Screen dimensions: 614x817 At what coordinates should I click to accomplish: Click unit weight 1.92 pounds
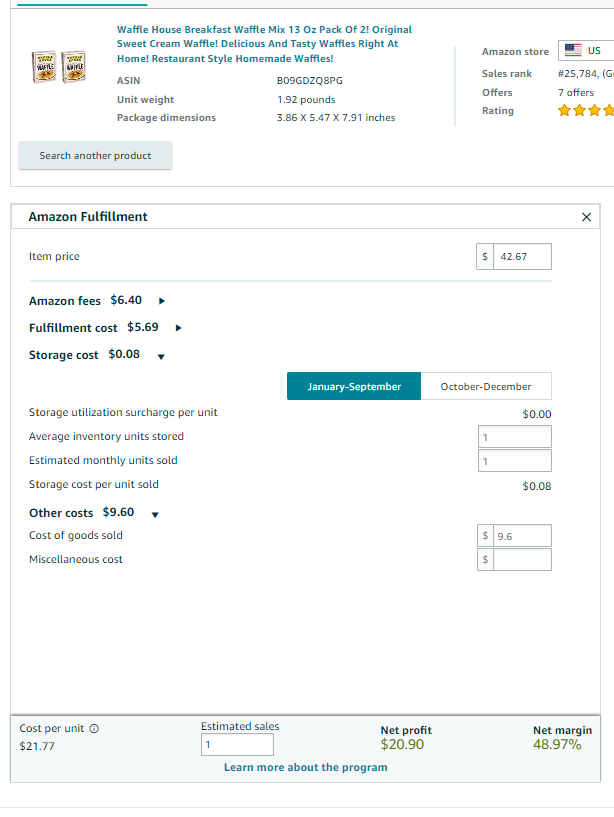coord(306,99)
